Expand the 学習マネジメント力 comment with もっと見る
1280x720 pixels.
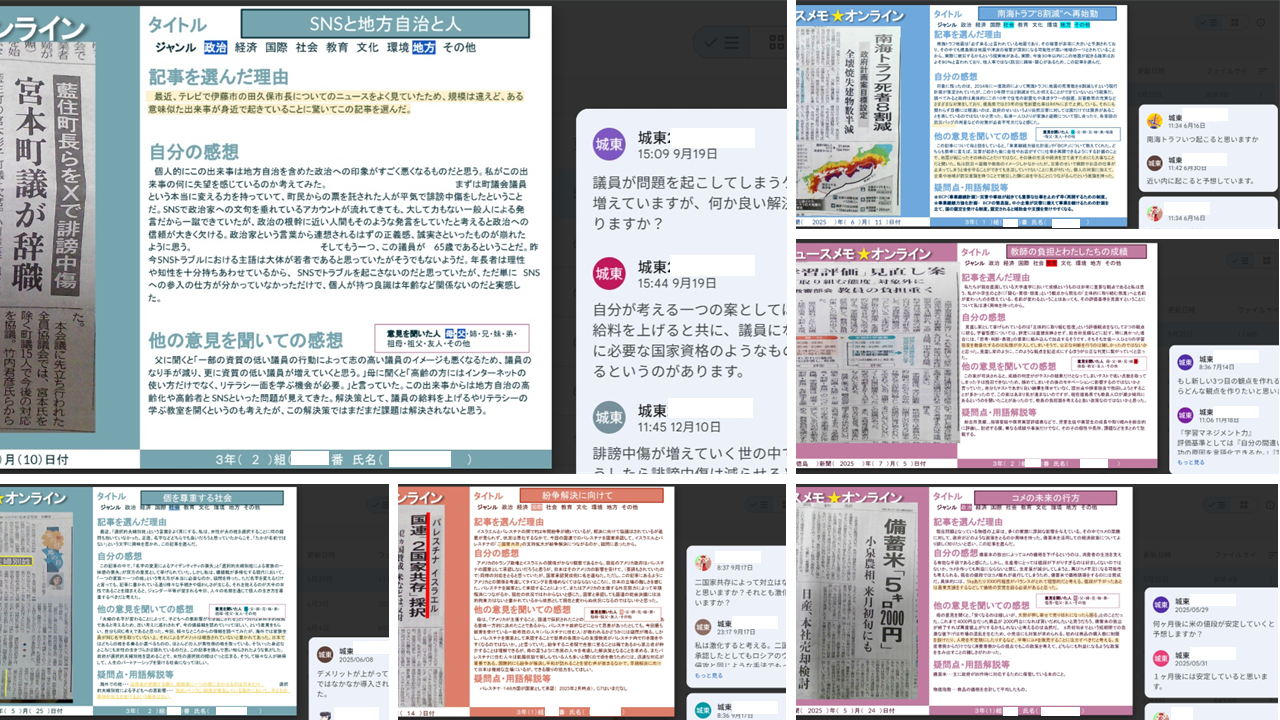click(x=1190, y=463)
